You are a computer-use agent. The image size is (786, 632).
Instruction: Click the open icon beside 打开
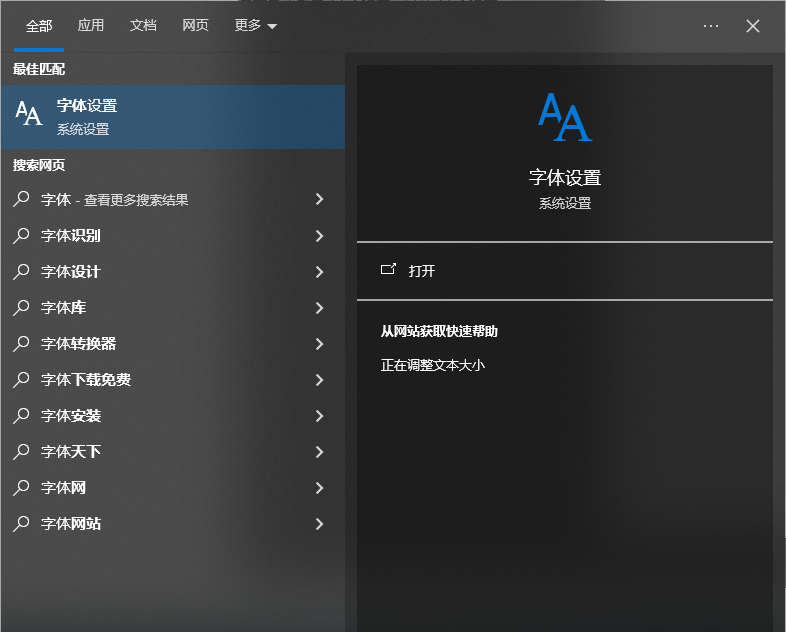[388, 270]
